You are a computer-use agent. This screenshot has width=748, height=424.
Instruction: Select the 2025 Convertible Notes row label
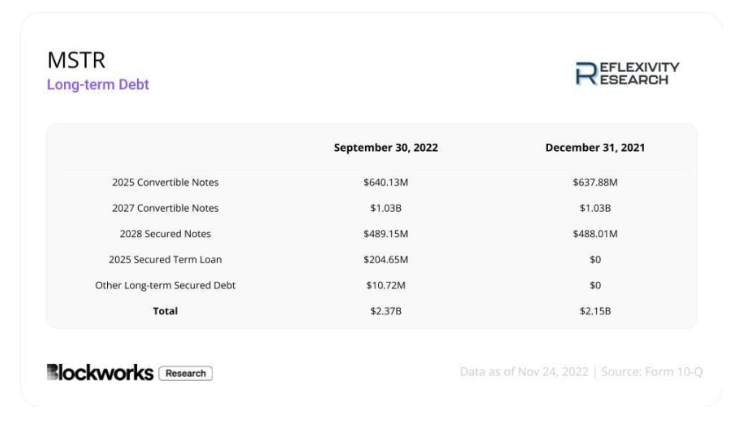point(165,182)
